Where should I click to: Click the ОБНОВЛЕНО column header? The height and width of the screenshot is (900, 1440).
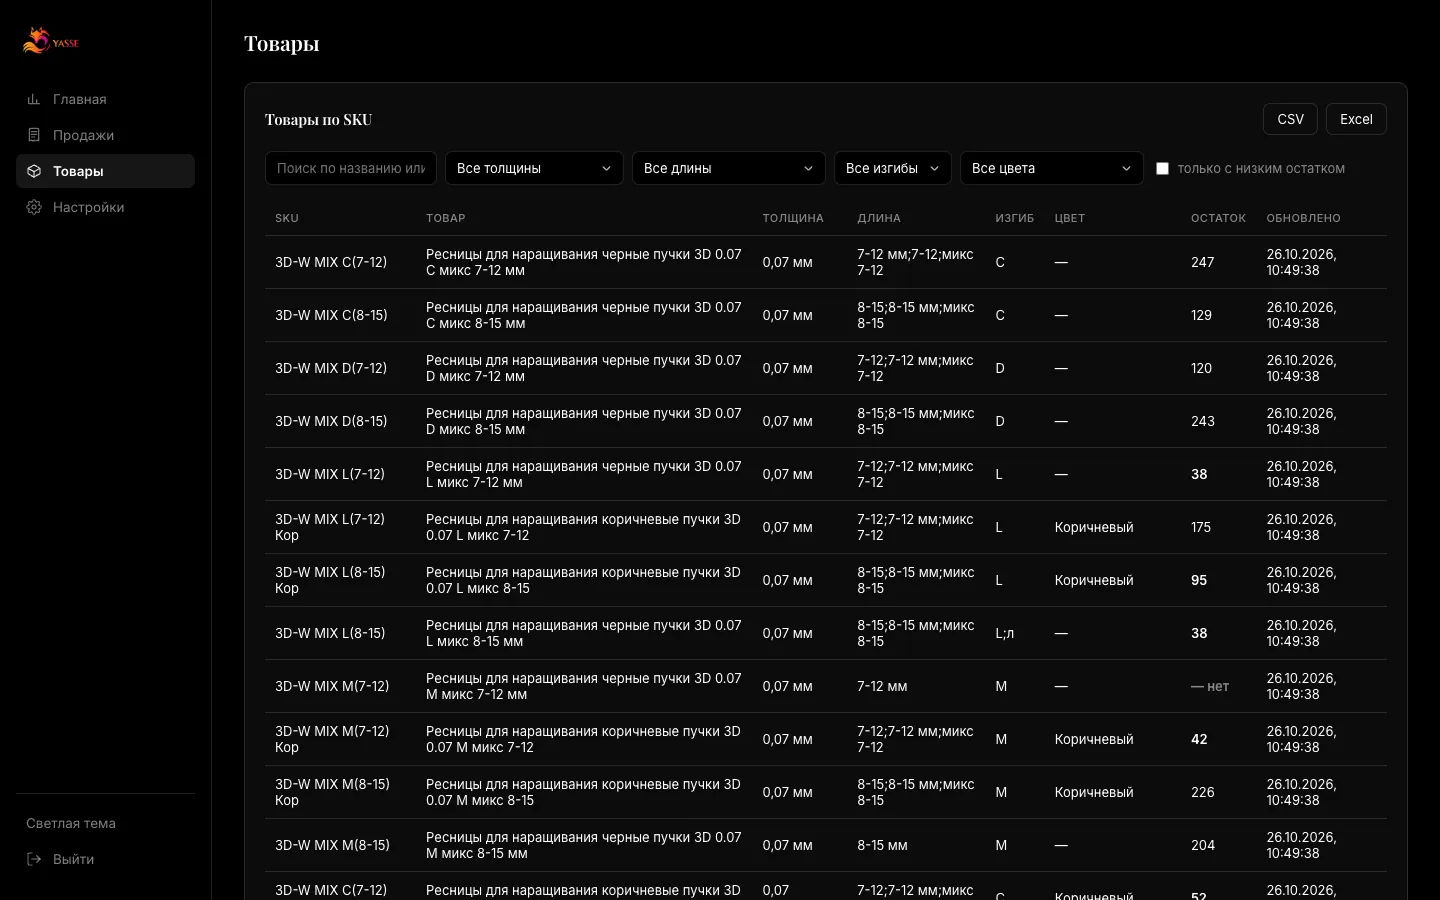(x=1303, y=218)
